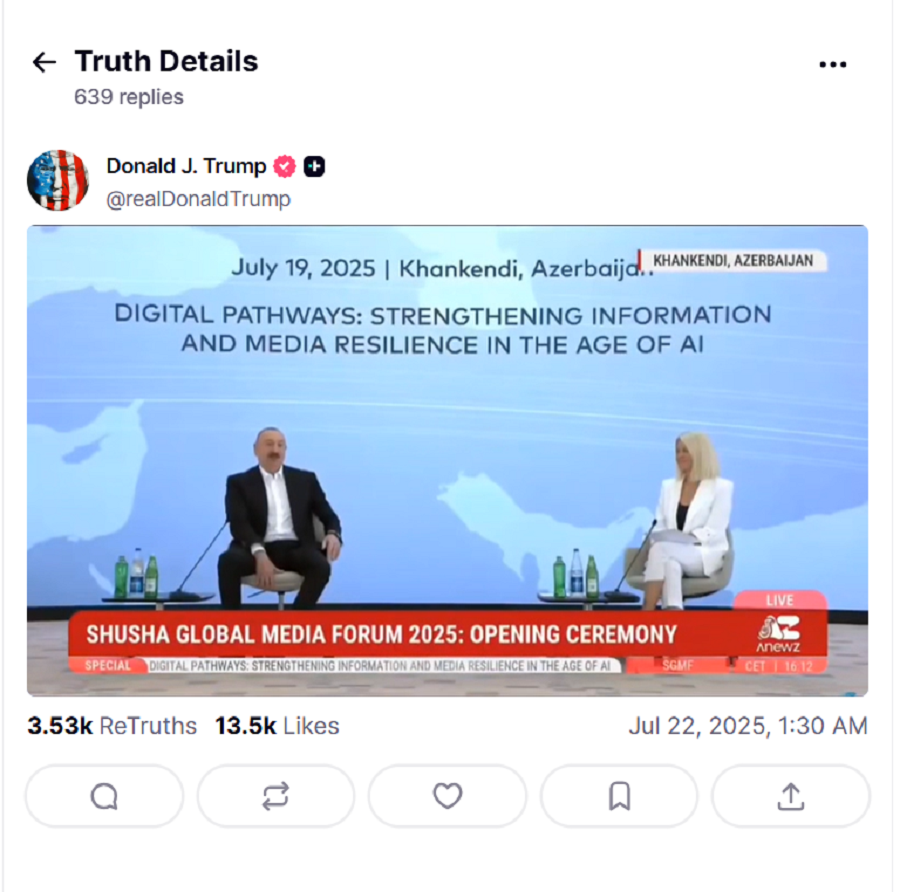Click the LIVE badge on video
Image resolution: width=900 pixels, height=892 pixels.
[x=779, y=600]
